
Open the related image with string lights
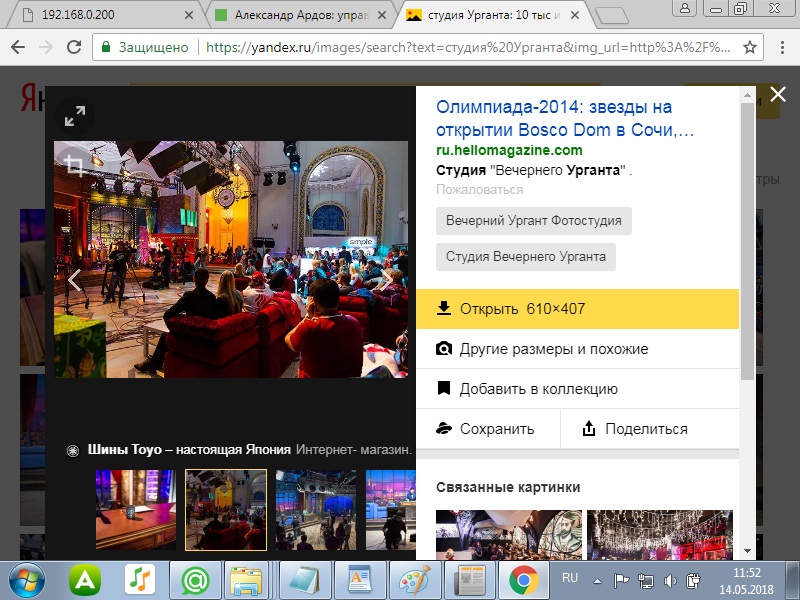tap(660, 535)
